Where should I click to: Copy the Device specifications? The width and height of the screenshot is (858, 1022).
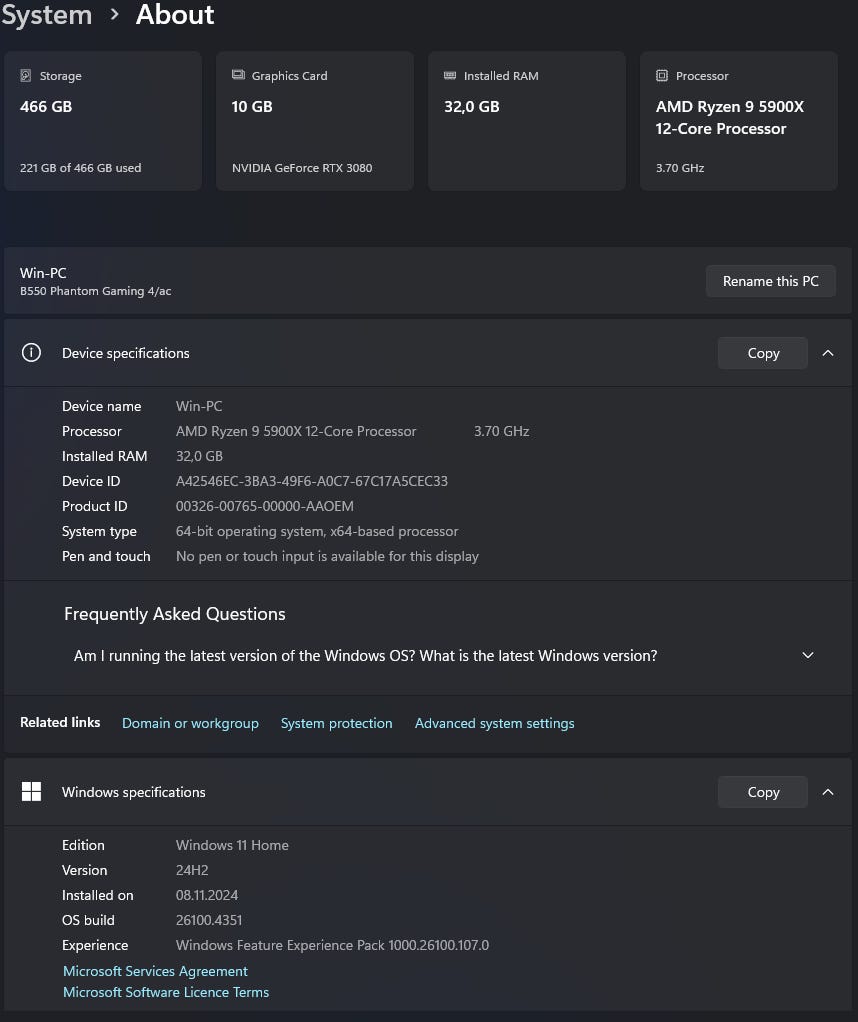[x=763, y=353]
